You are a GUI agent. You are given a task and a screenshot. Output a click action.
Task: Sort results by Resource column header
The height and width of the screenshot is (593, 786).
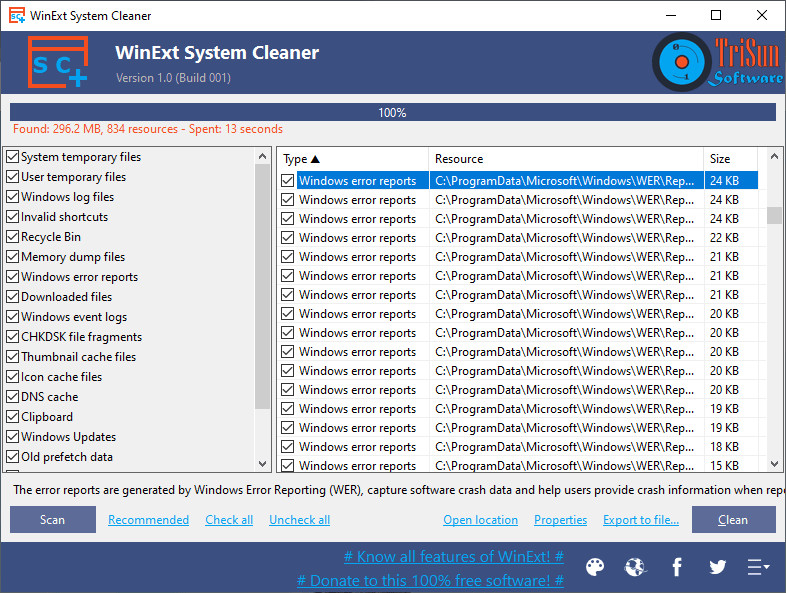[x=566, y=159]
